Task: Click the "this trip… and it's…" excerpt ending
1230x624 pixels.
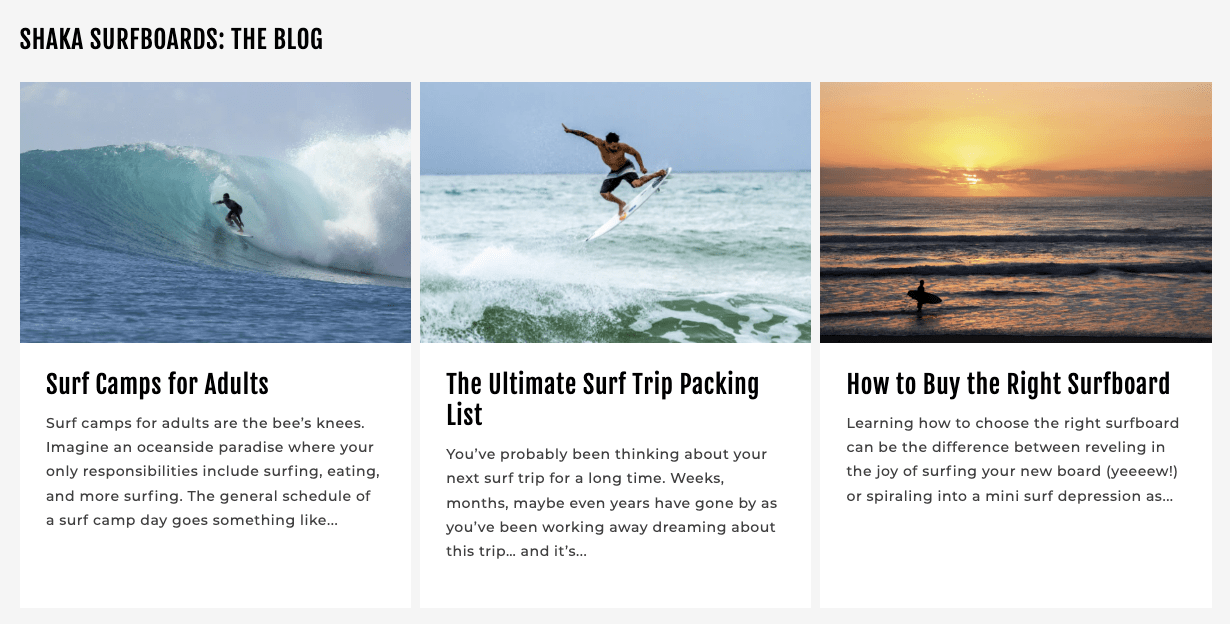Action: pyautogui.click(x=516, y=551)
